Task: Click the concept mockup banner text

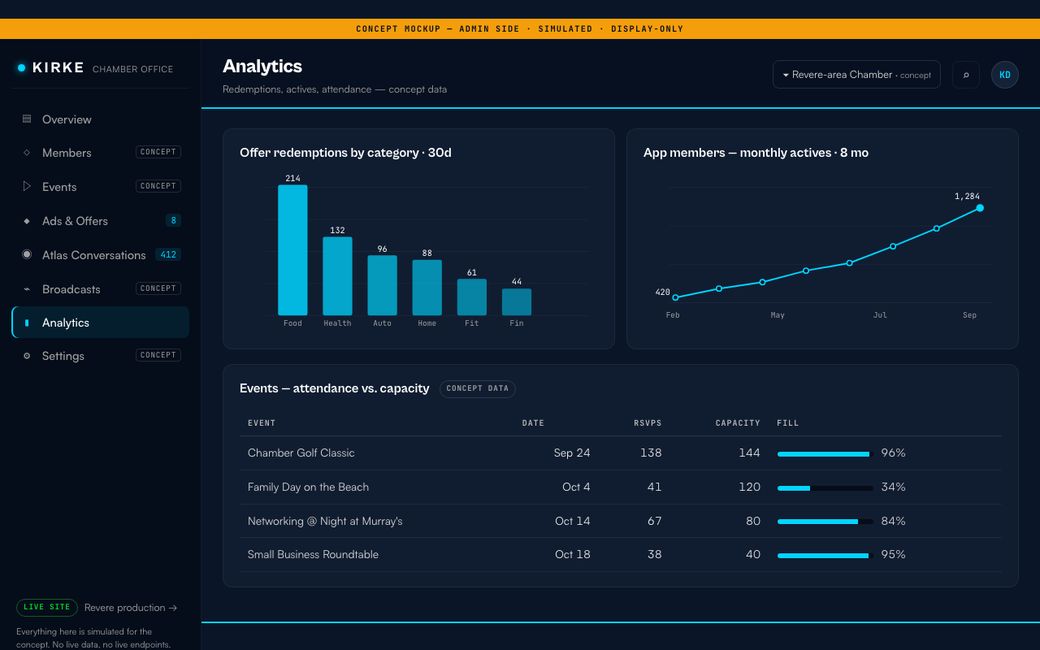Action: click(519, 29)
